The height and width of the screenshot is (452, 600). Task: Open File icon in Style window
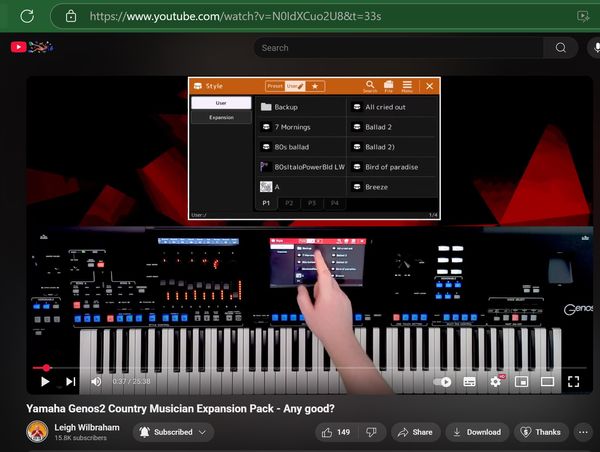(388, 86)
